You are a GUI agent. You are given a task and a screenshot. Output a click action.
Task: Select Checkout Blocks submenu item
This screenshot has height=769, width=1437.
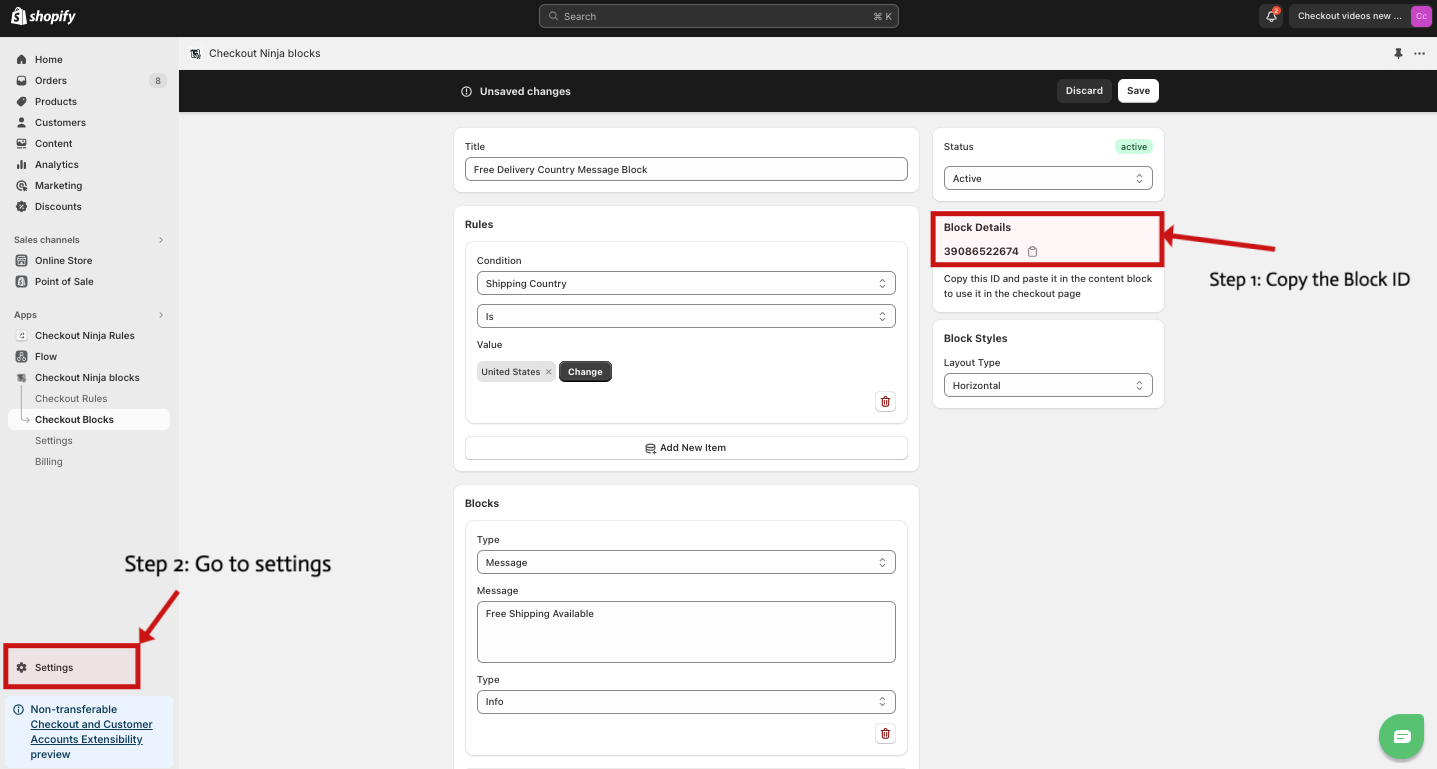click(74, 420)
